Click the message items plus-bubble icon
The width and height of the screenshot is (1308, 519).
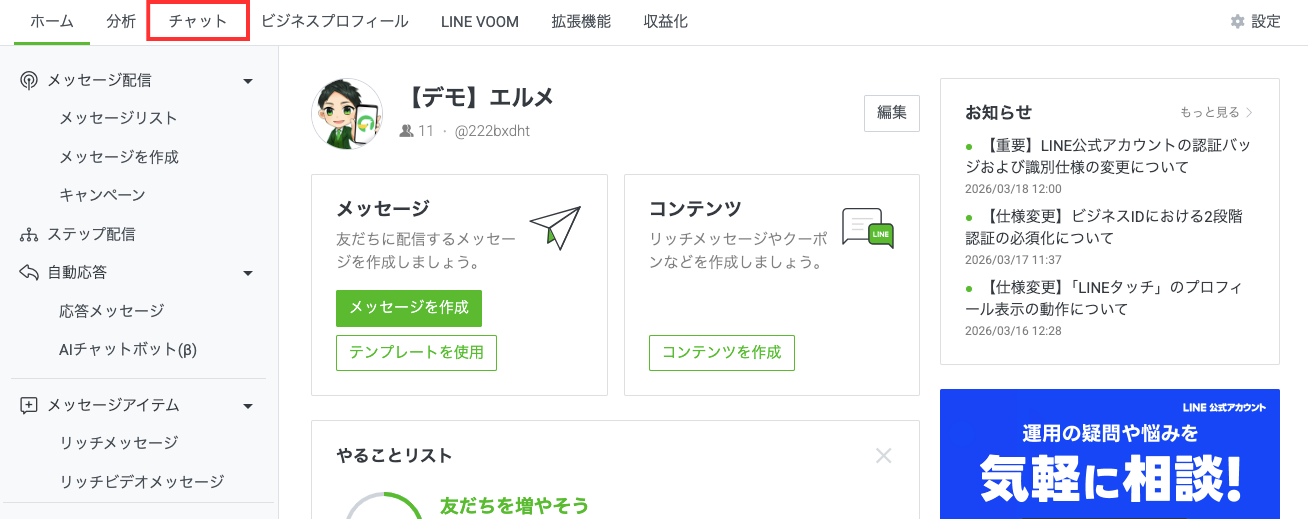[29, 405]
